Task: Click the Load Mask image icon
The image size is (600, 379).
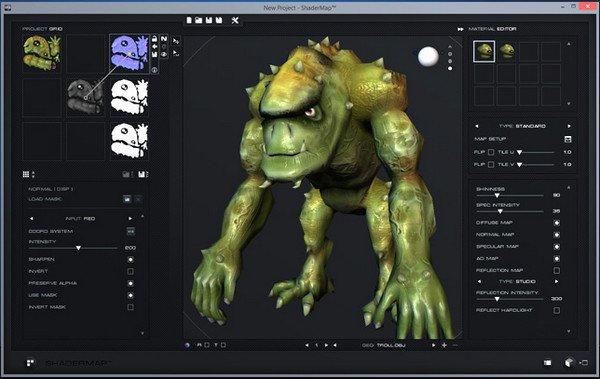Action: (x=127, y=199)
